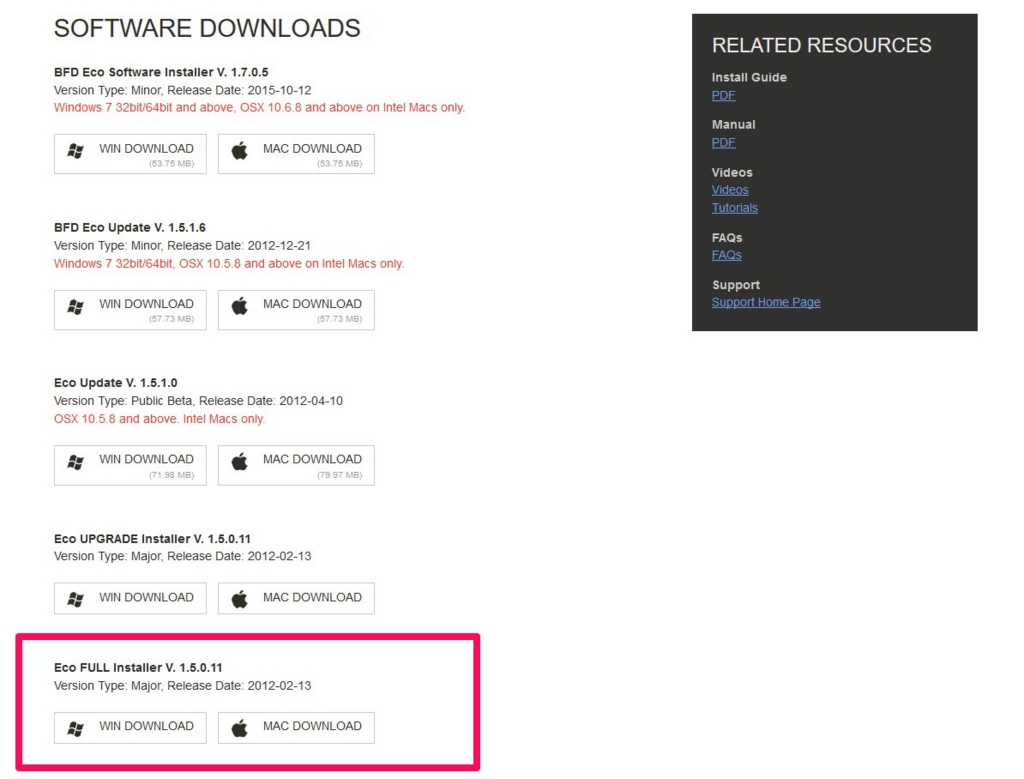This screenshot has height=779, width=1024.
Task: Download MAC version of BFD Eco Update 1.5.1.6
Action: coord(296,310)
